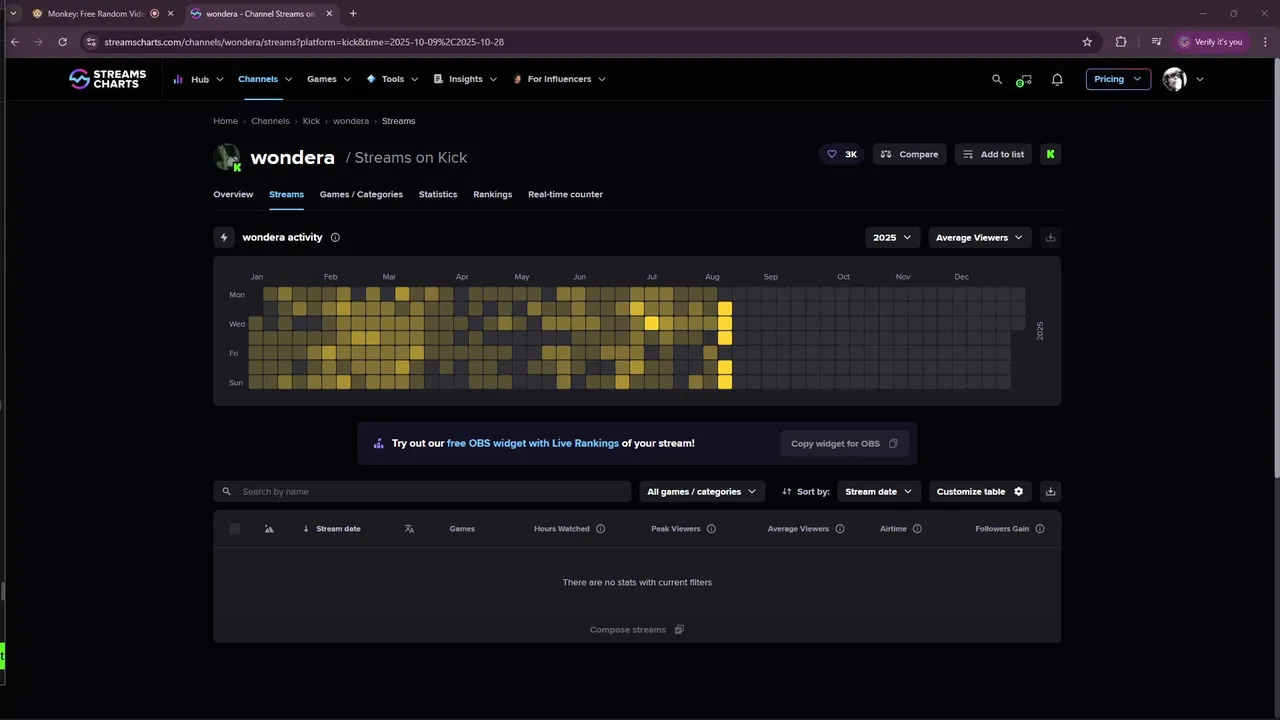The height and width of the screenshot is (720, 1280).
Task: Click the green Kick platform icon button
Action: tap(1050, 154)
